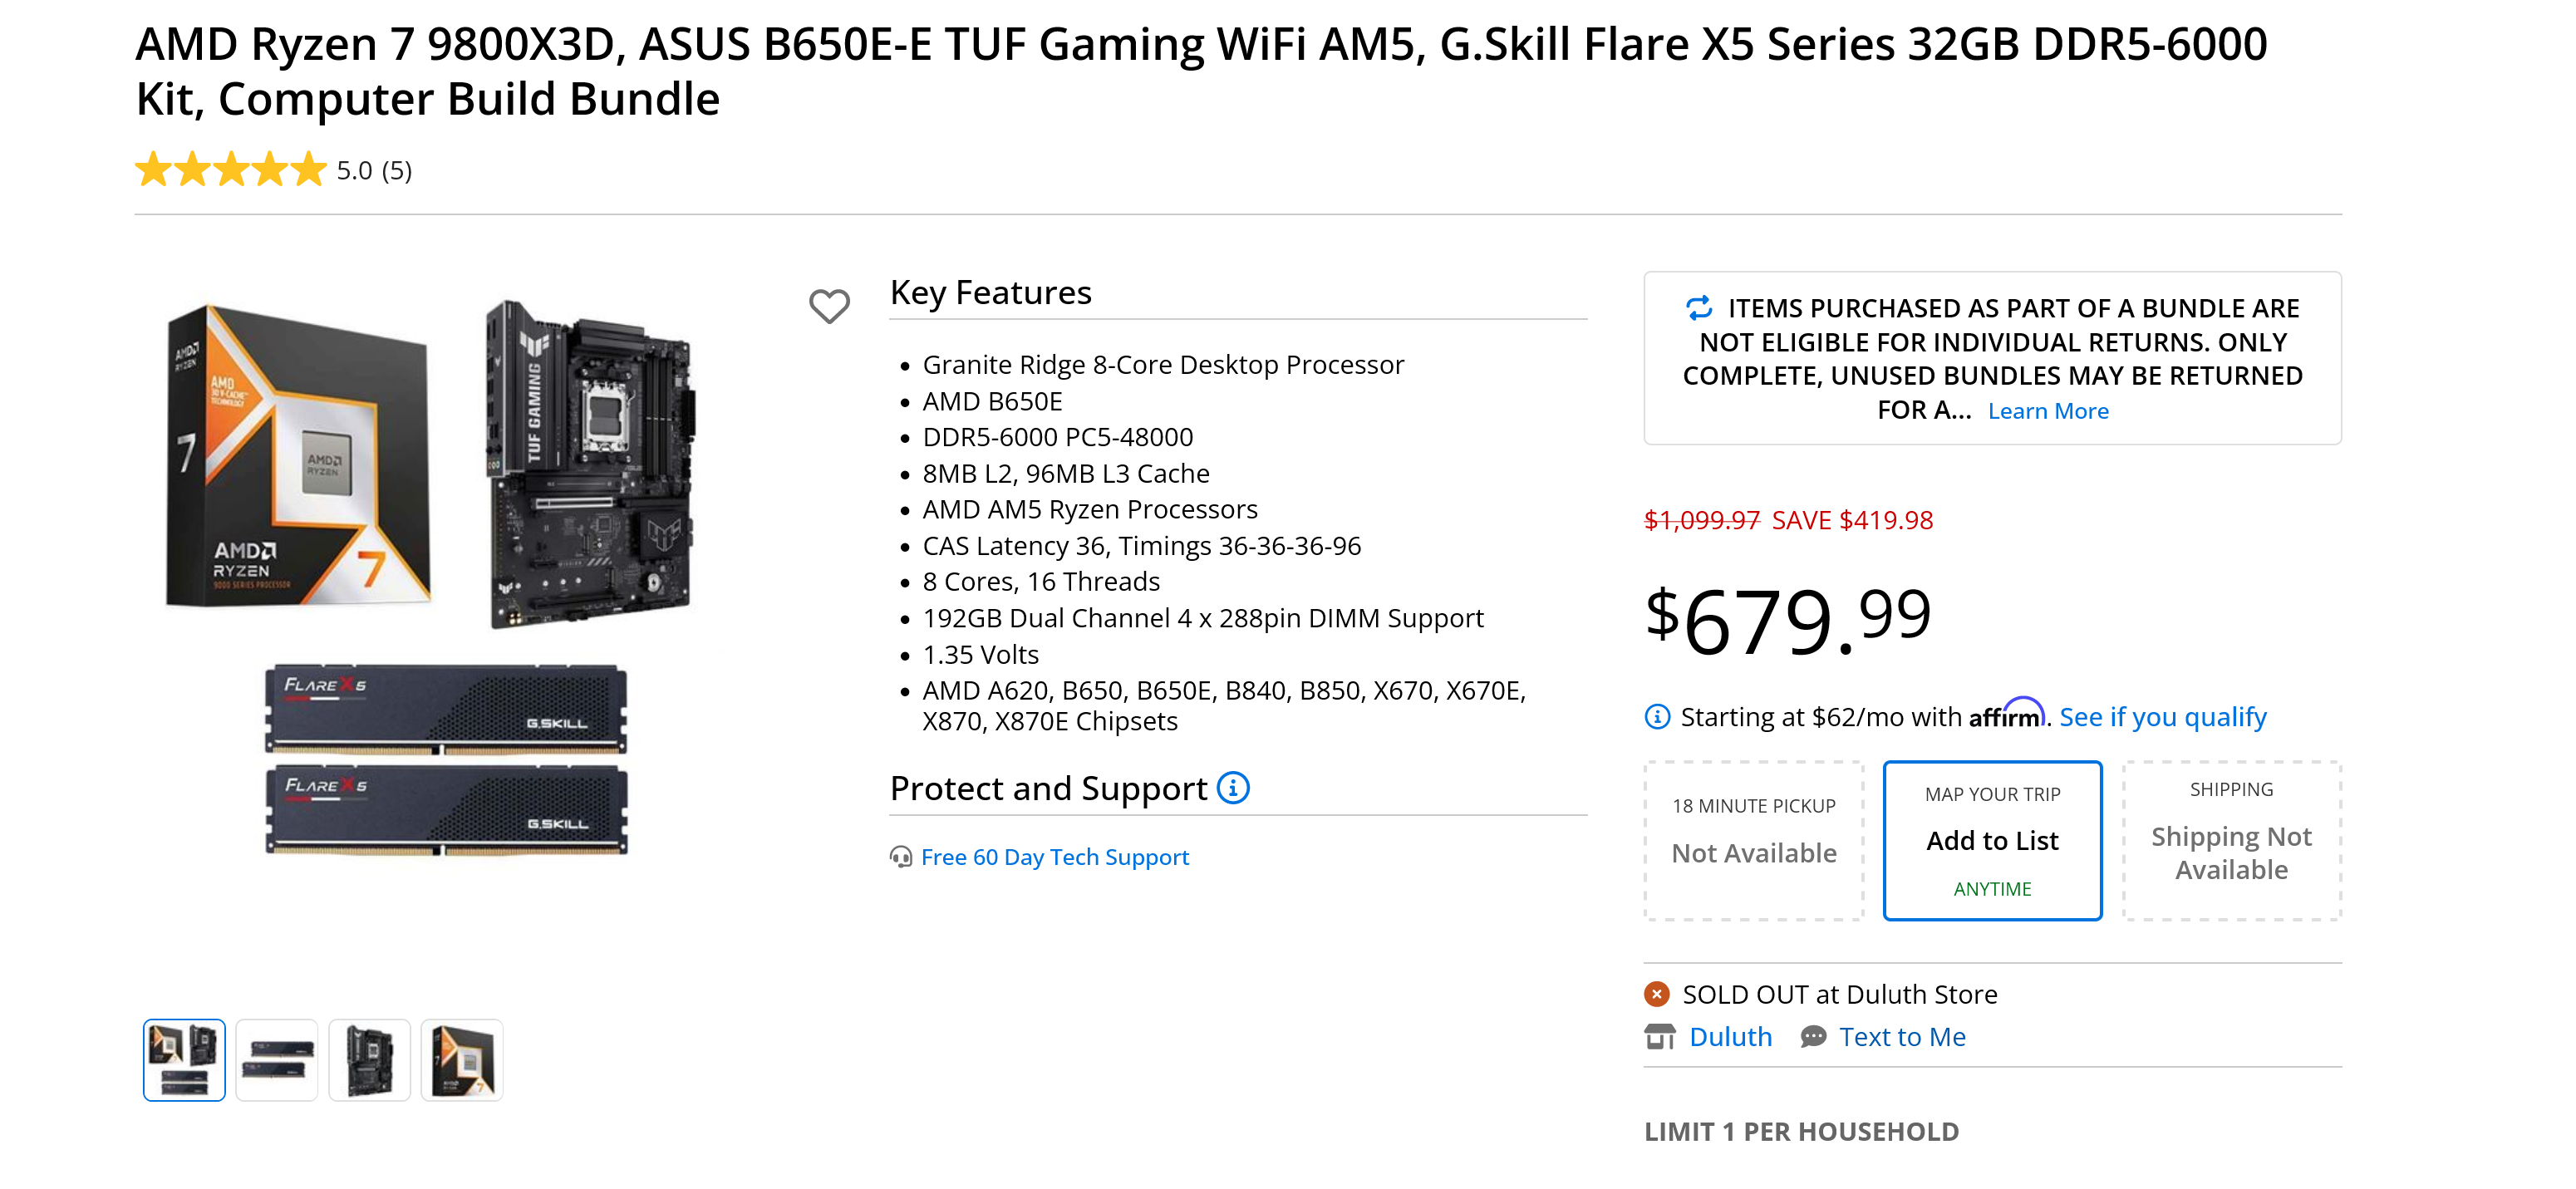The height and width of the screenshot is (1189, 2576).
Task: Select the Map Your Trip Add to List option
Action: click(1992, 840)
